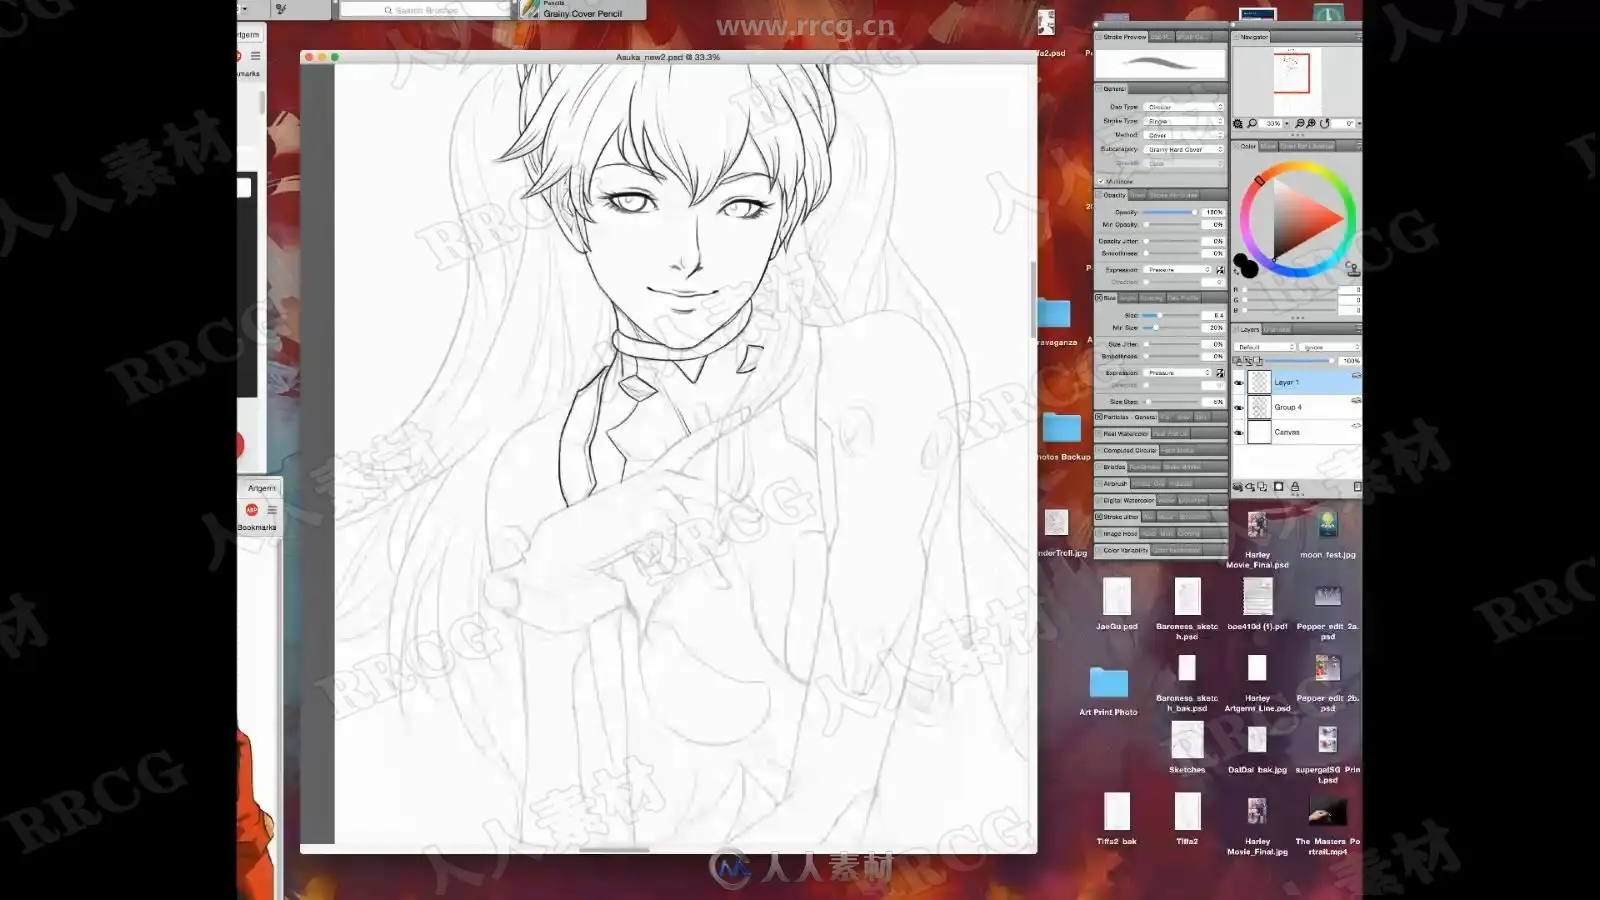Delete the selected layer with trash icon
1600x900 pixels.
1357,487
